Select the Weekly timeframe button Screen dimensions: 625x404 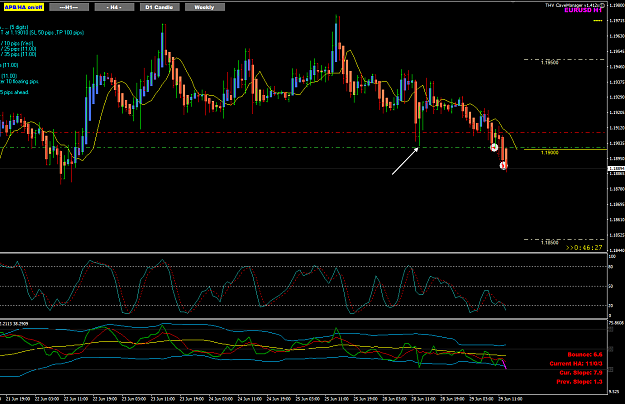[x=205, y=7]
